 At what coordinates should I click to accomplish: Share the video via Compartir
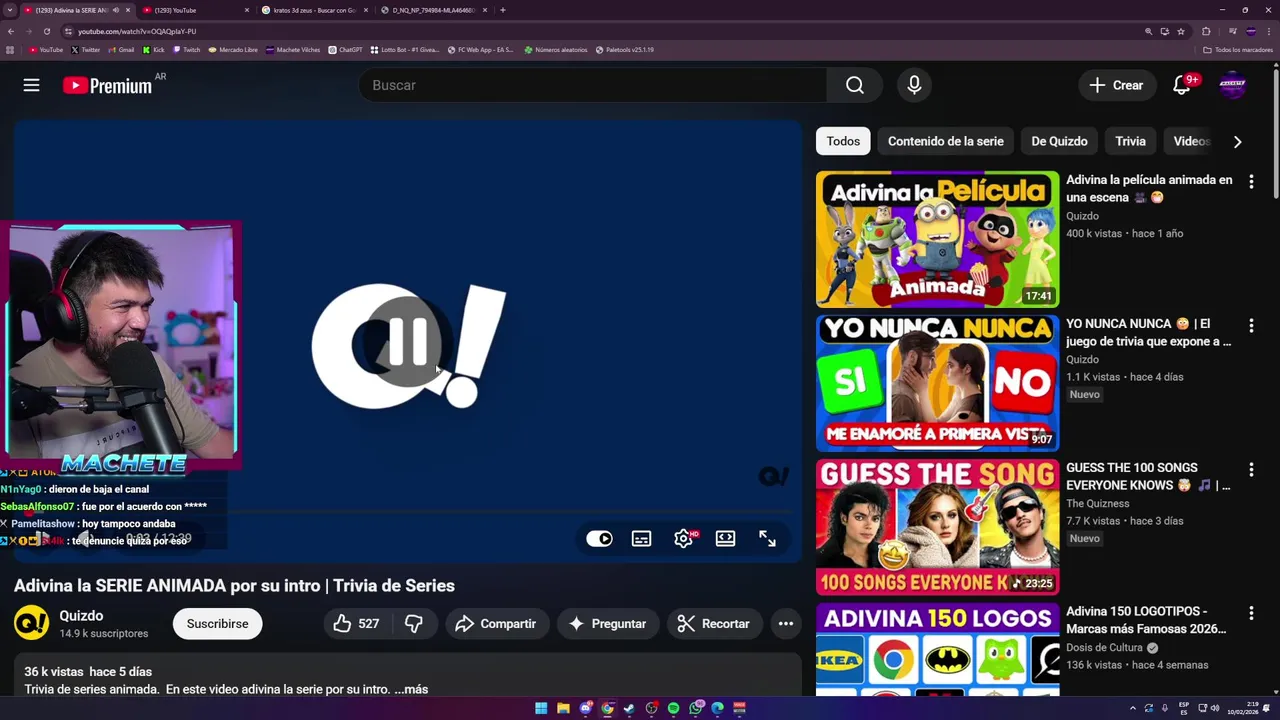[497, 623]
